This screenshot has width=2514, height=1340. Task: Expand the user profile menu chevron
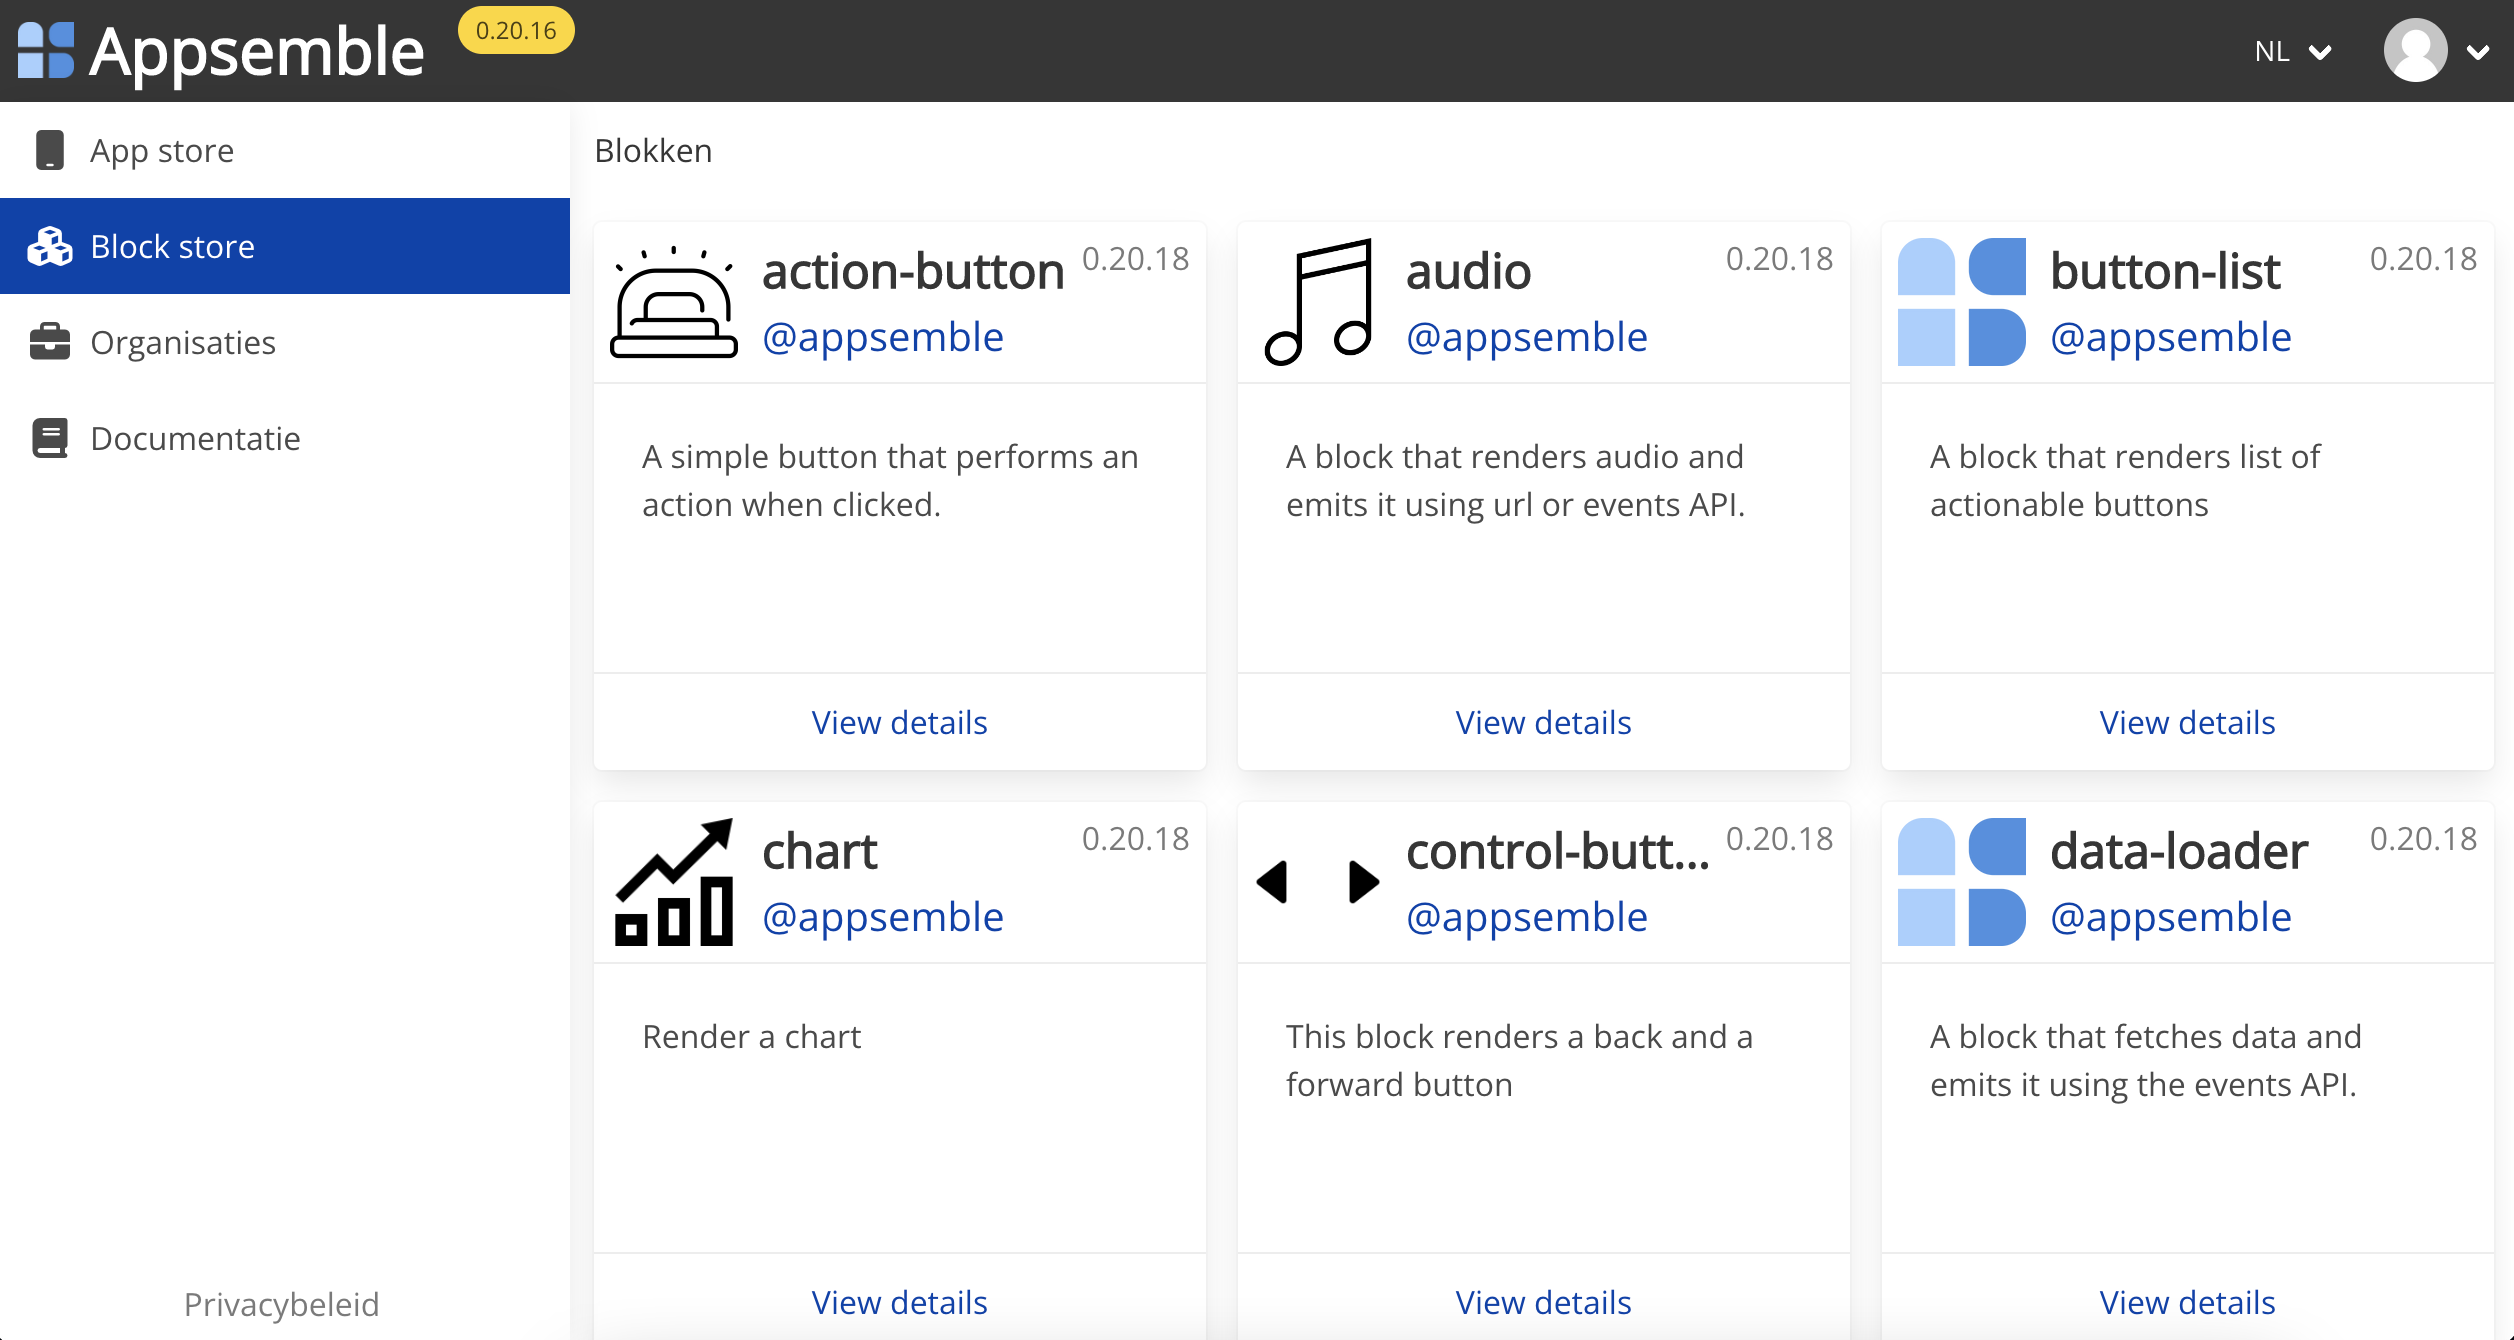click(2478, 52)
